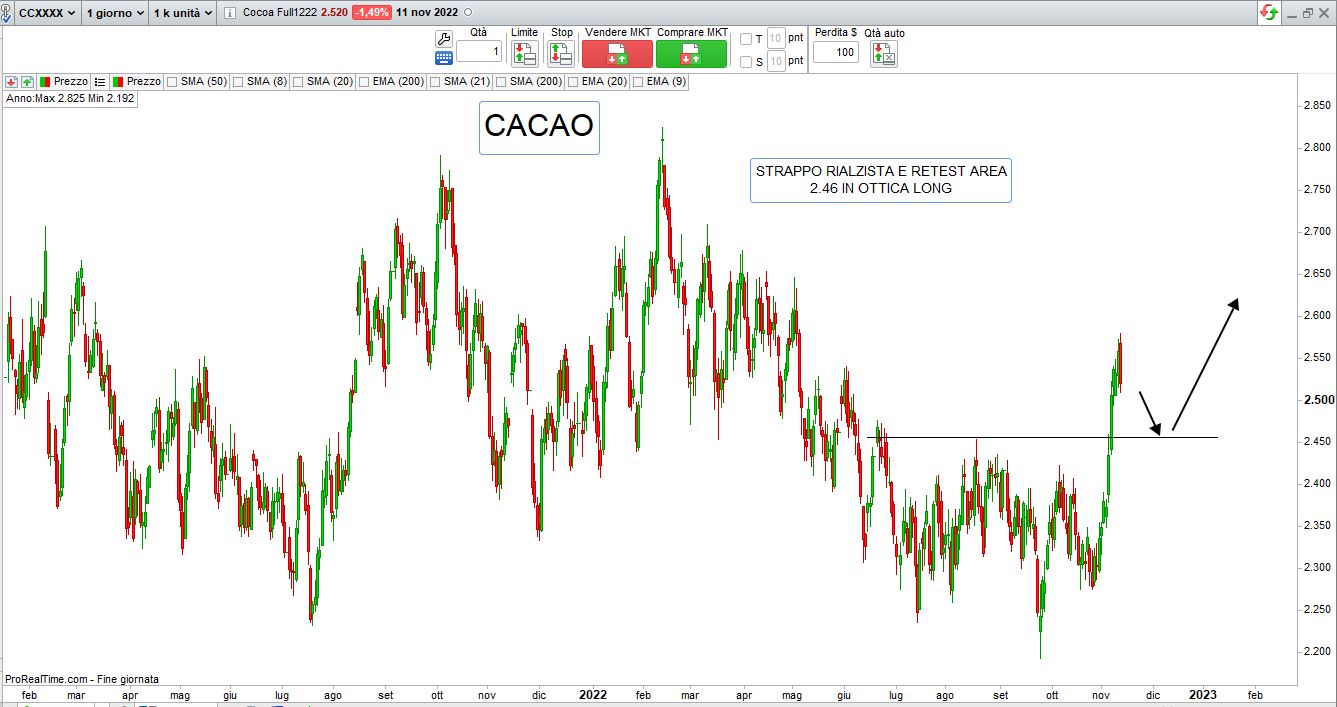The height and width of the screenshot is (707, 1337).
Task: Click the 2.850 price axis label
Action: 1317,105
